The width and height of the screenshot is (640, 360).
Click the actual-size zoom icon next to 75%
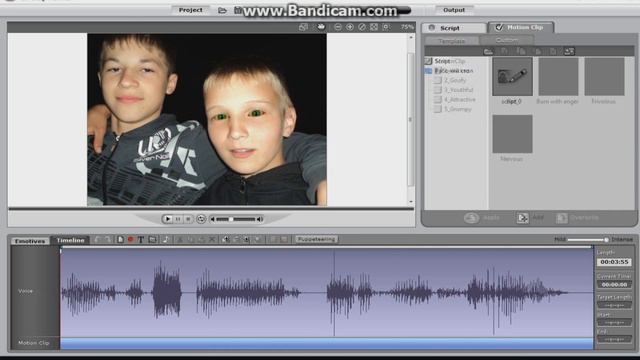(386, 27)
